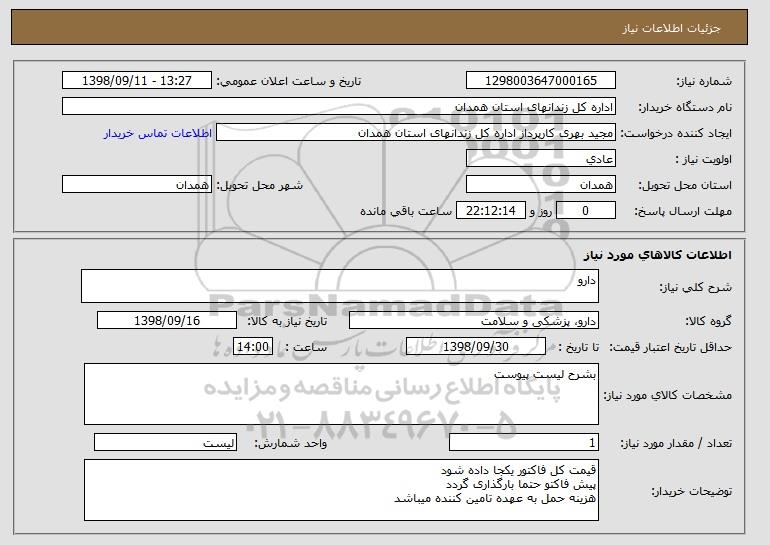770x545 pixels.
Task: Click the label نام دستگاه خریدار
Action: [x=685, y=108]
